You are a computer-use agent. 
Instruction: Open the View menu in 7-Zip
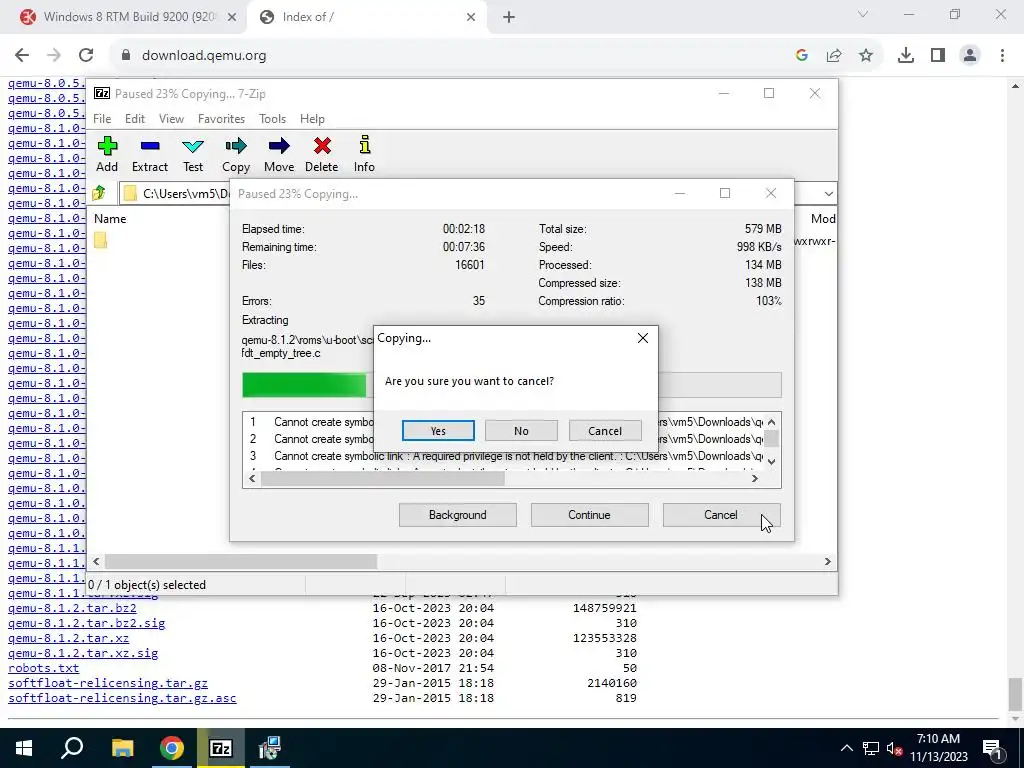pyautogui.click(x=171, y=119)
